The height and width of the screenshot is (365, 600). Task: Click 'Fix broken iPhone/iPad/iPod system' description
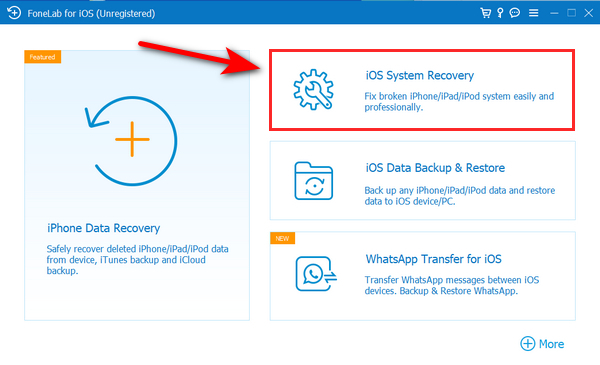click(x=459, y=101)
